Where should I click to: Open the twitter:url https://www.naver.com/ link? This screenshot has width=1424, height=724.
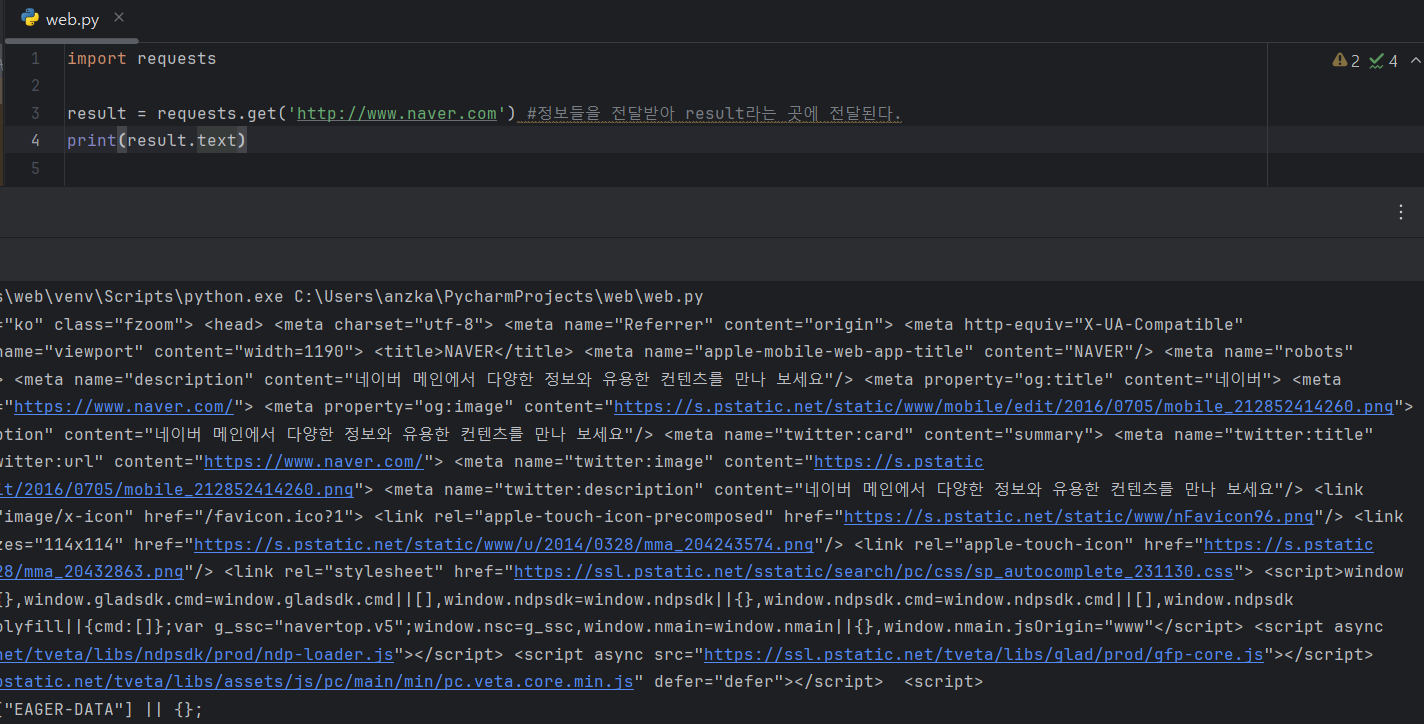314,462
